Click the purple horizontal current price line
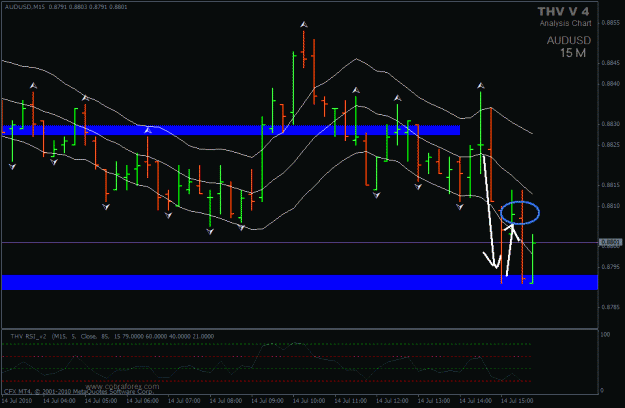This screenshot has height=408, width=625. click(300, 242)
